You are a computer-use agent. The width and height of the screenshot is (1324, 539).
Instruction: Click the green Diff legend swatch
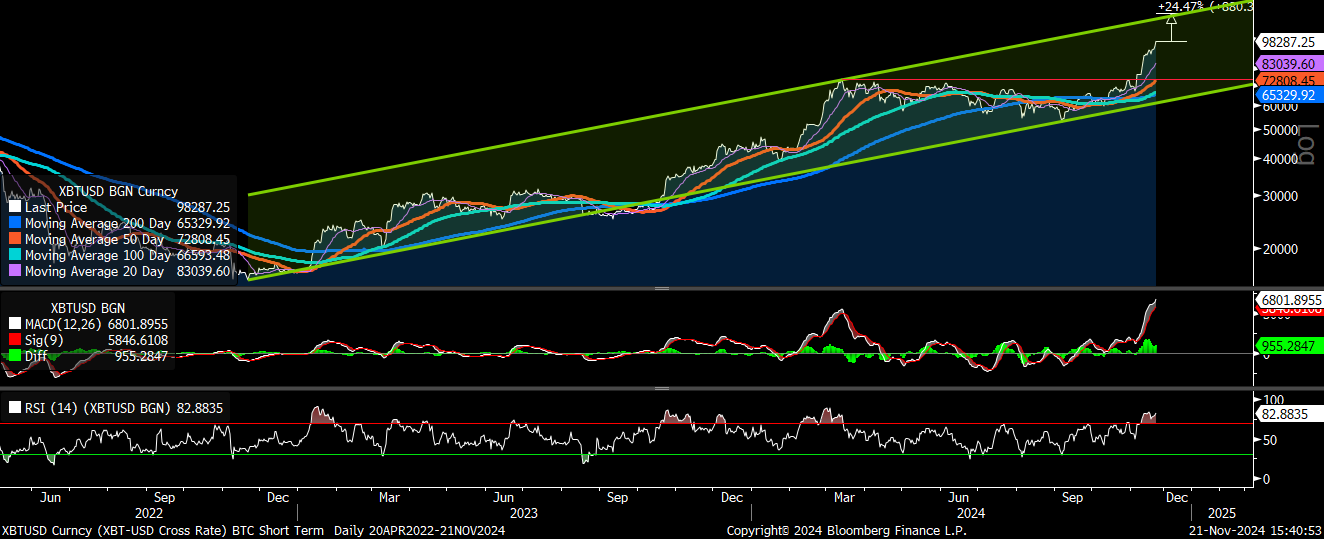pyautogui.click(x=14, y=356)
